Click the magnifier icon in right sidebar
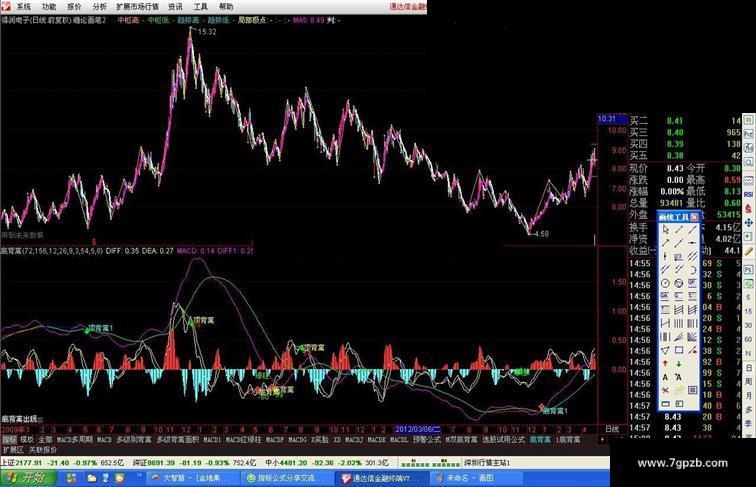756x487 pixels. pos(748,161)
